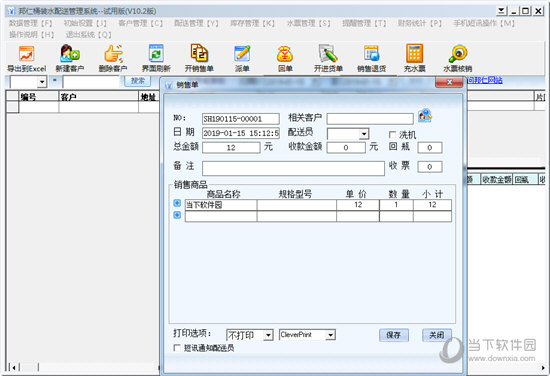Screen dimensions: 550x376
Task: Tick the 洗机 checkbox
Action: tap(392, 135)
